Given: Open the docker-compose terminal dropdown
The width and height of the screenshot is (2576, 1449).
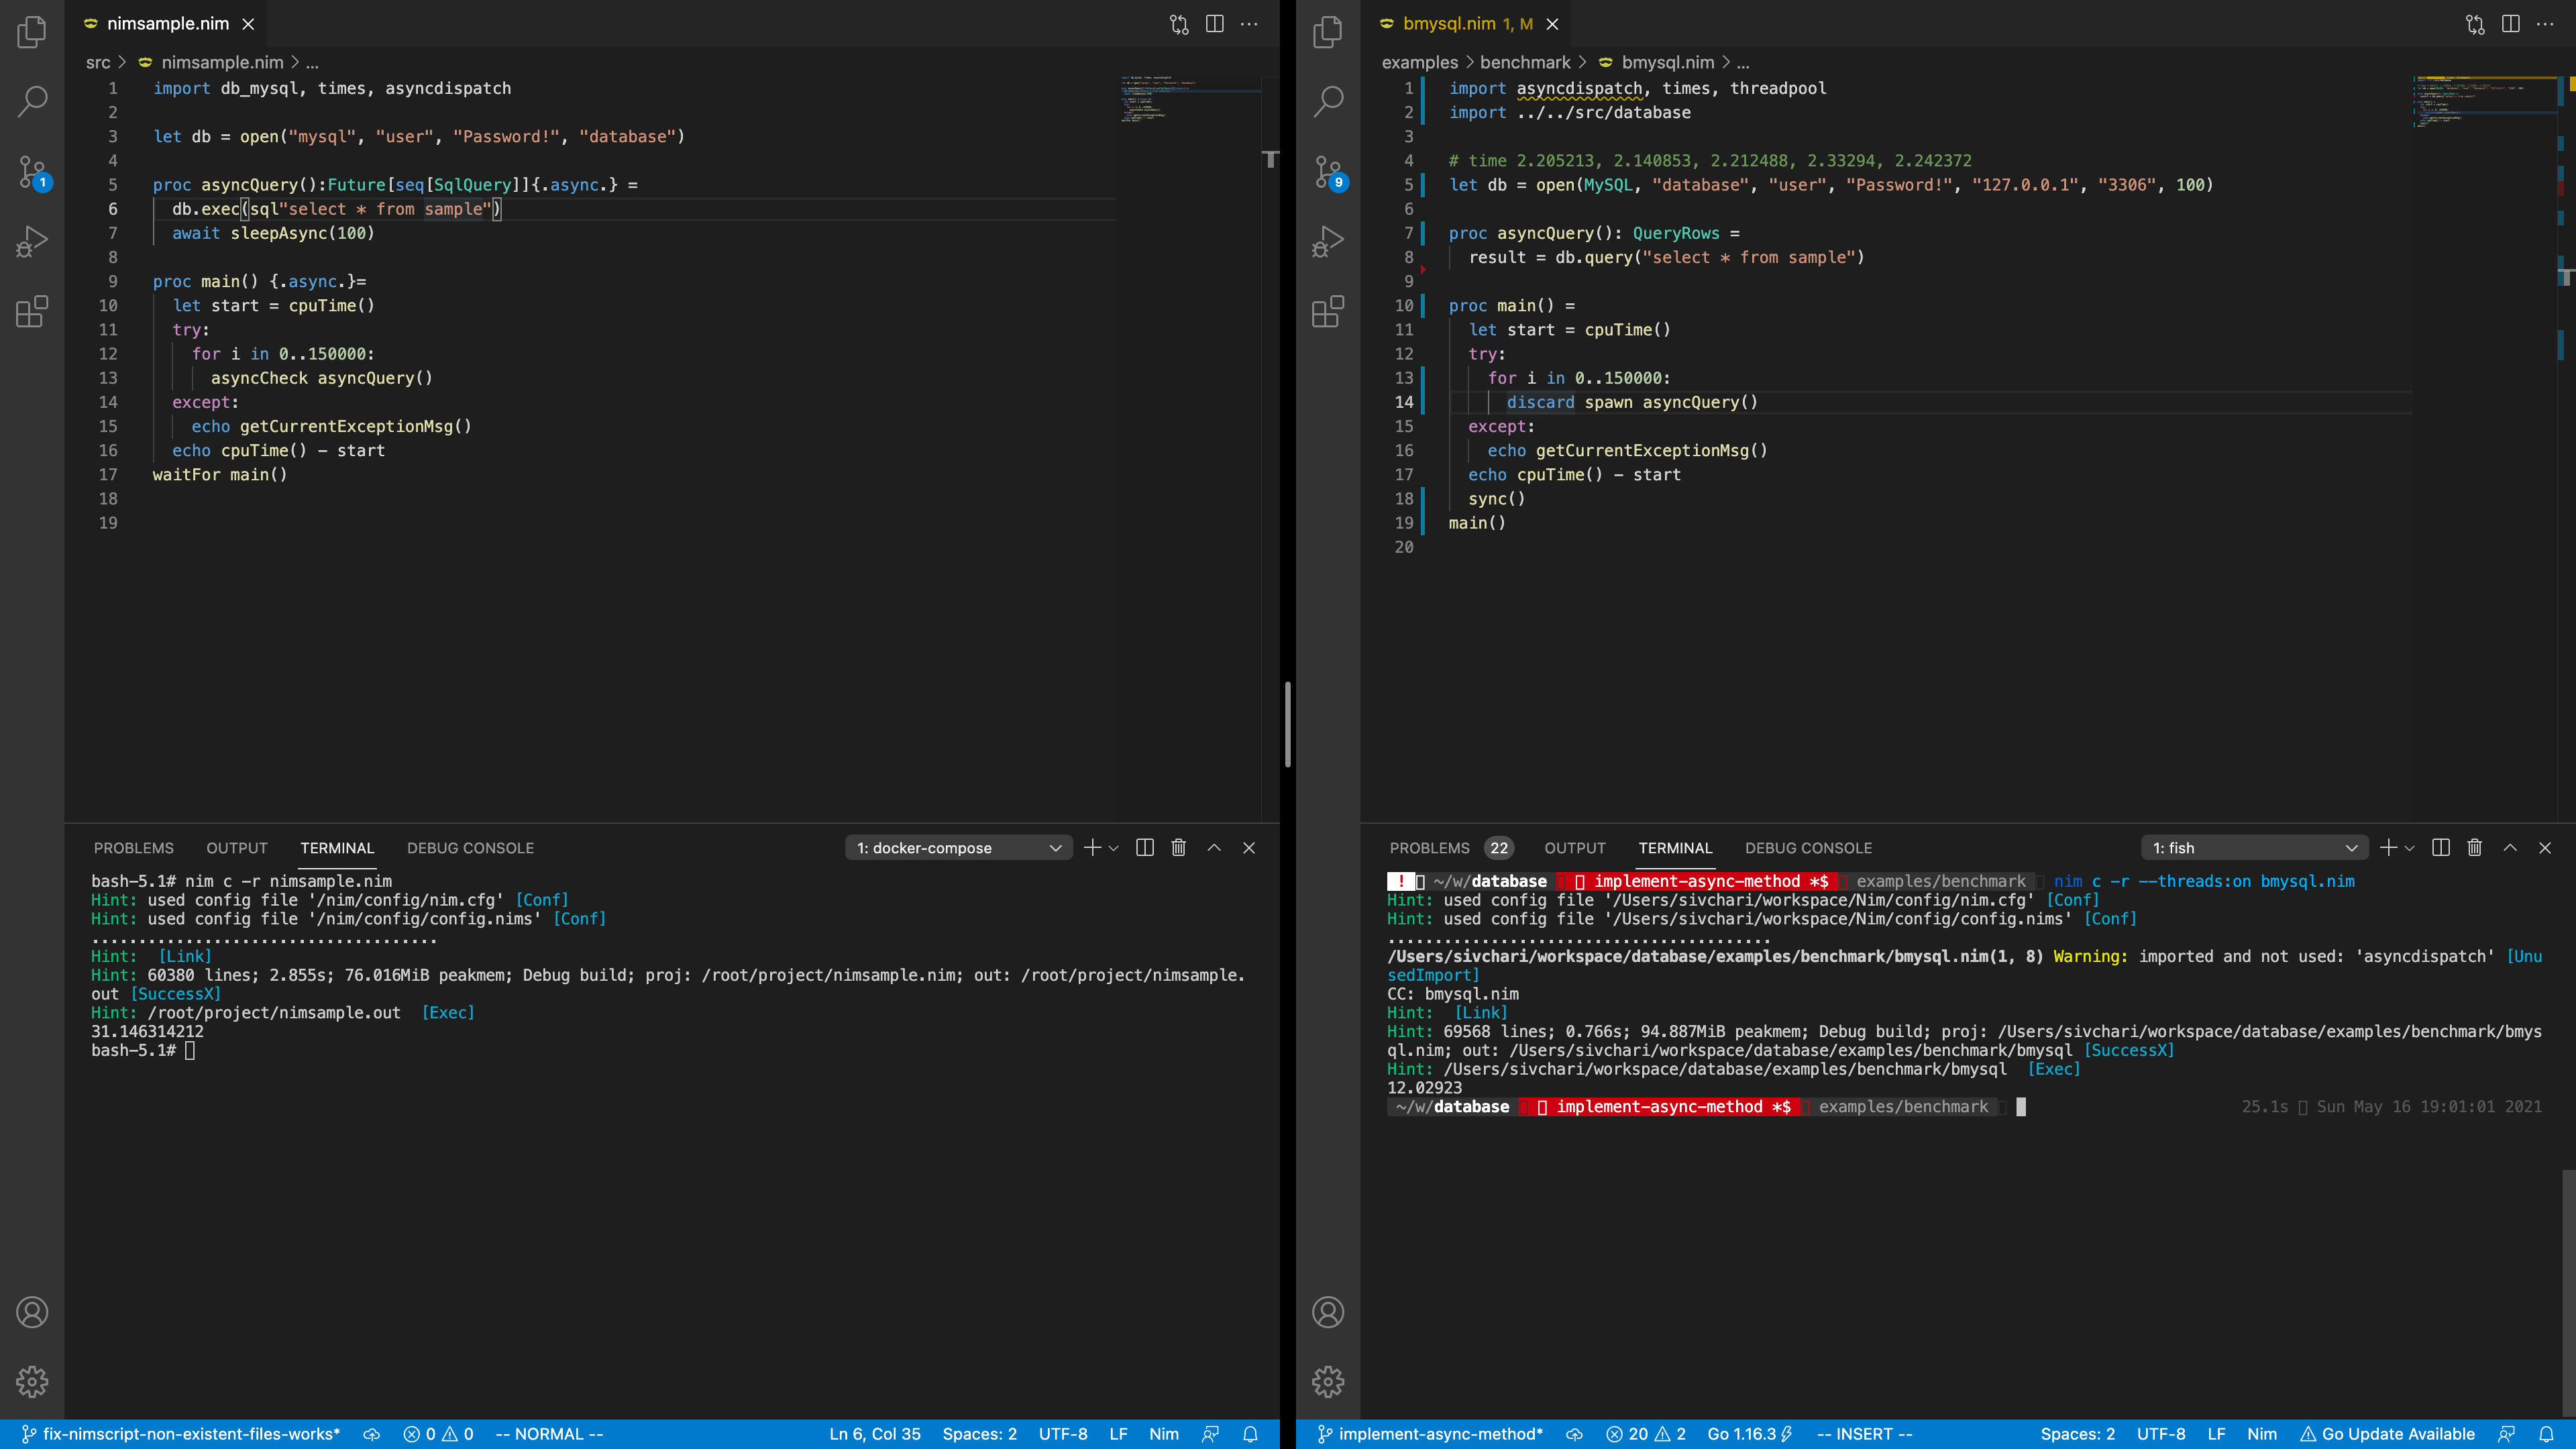Looking at the screenshot, I should pos(958,848).
